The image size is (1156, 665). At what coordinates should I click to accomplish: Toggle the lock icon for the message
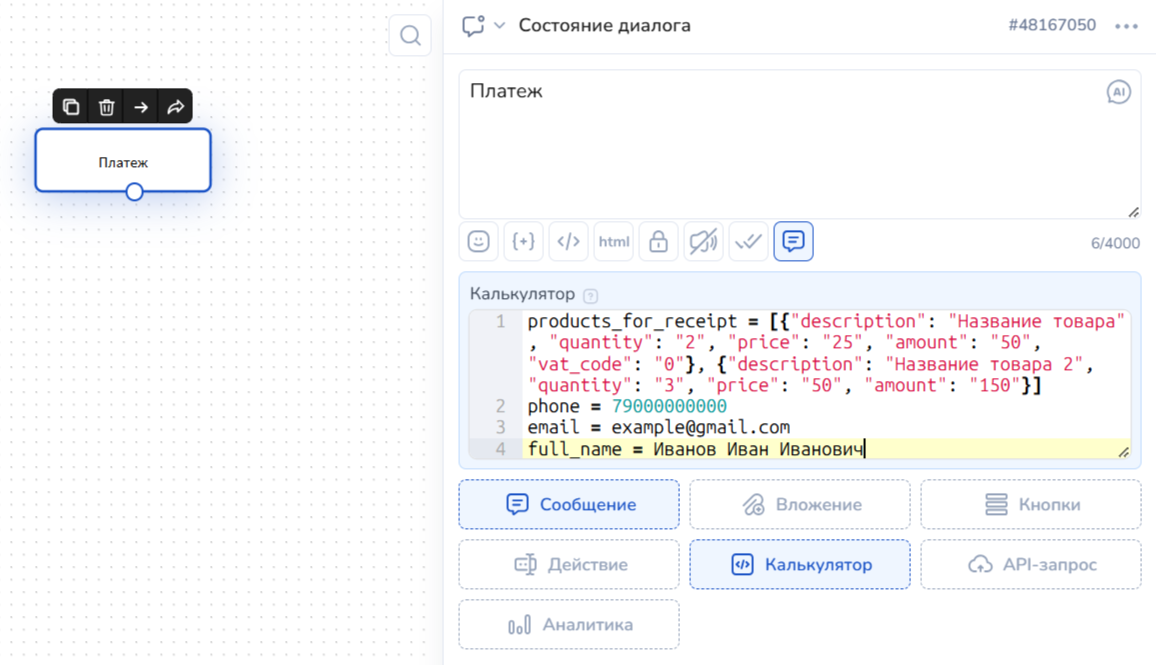[x=658, y=242]
